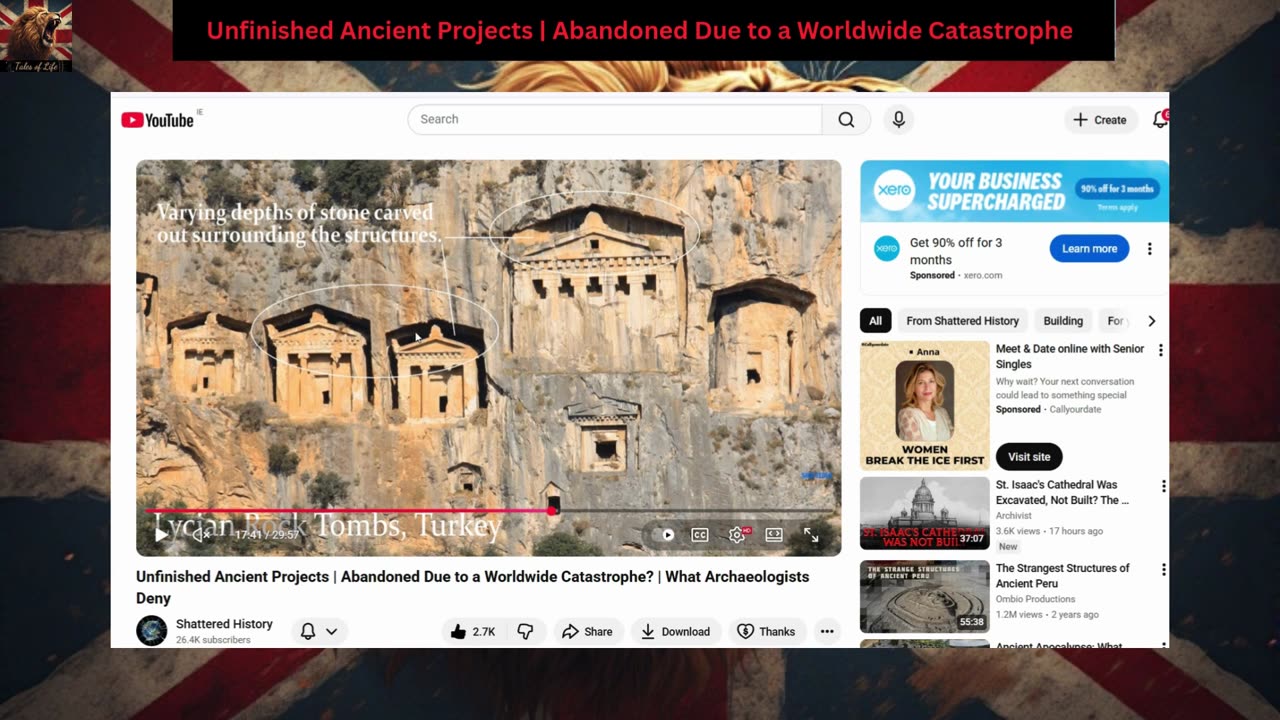Click subscription notification bell icon
This screenshot has height=720, width=1280.
coord(308,631)
